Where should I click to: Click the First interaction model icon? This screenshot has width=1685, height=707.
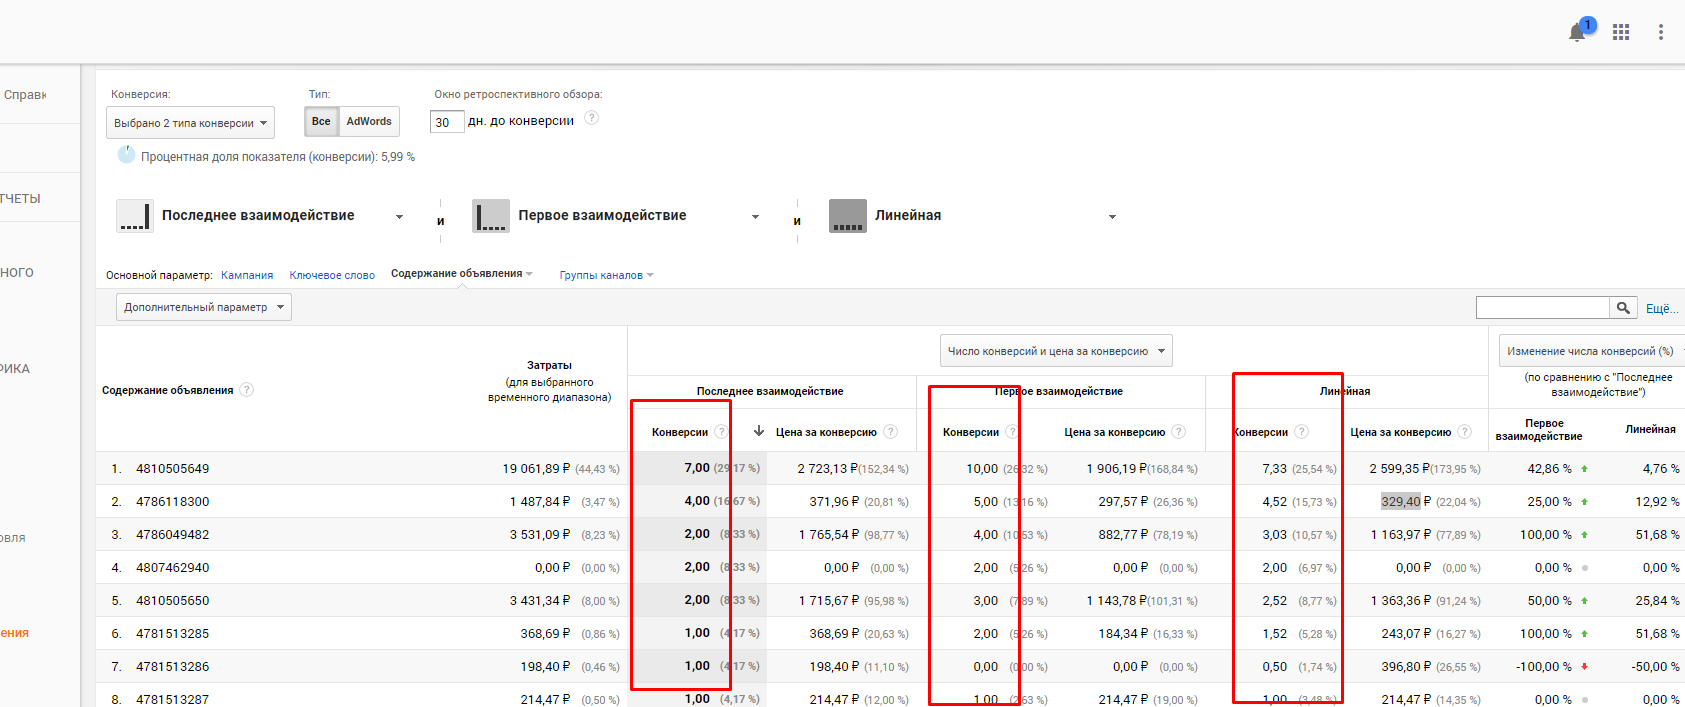[x=490, y=216]
